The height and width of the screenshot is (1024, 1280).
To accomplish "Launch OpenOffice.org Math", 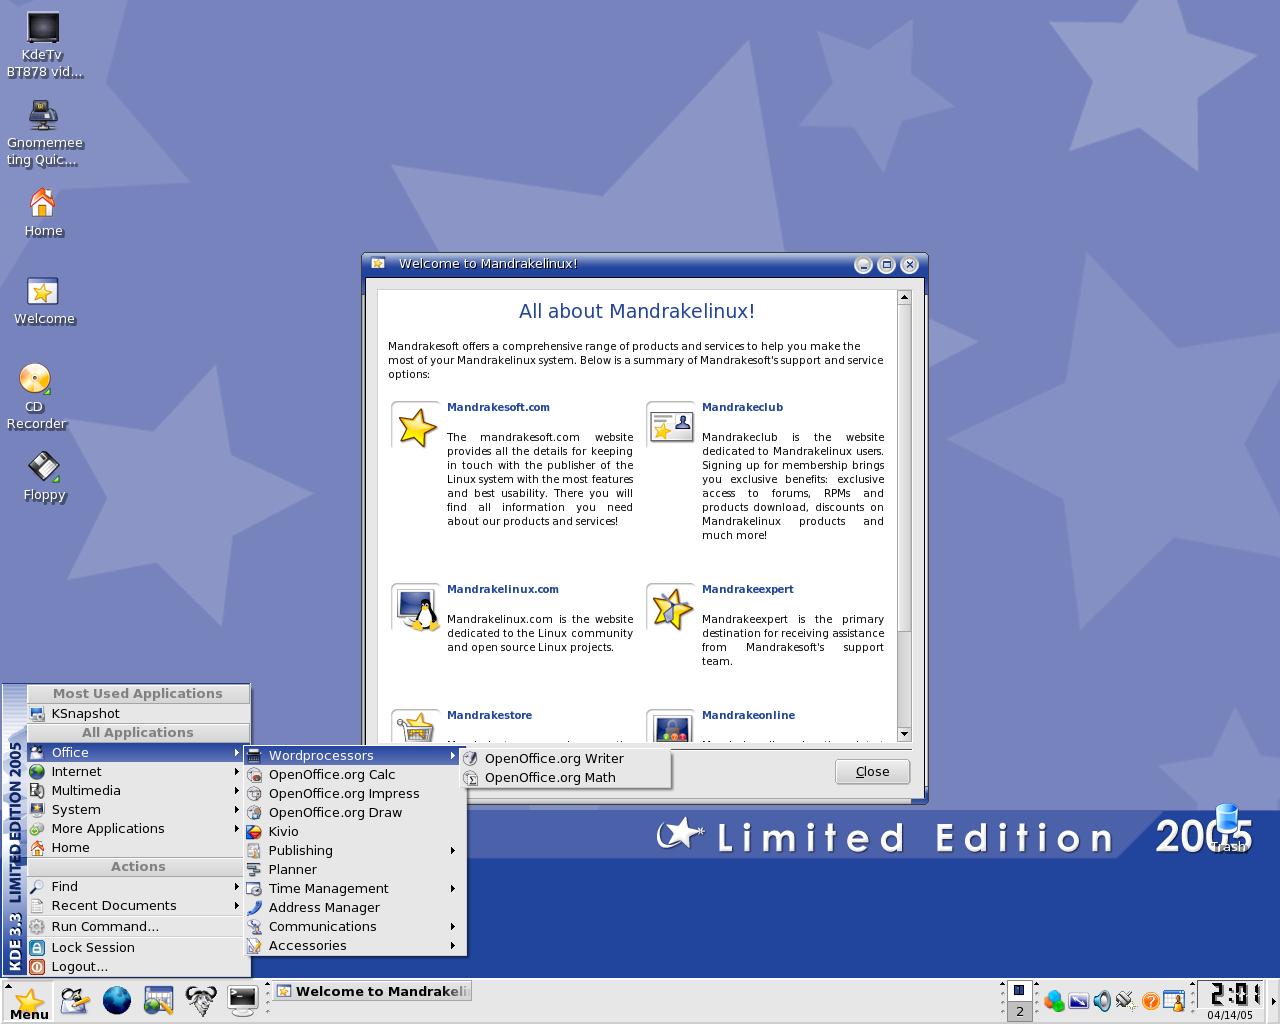I will pos(565,777).
